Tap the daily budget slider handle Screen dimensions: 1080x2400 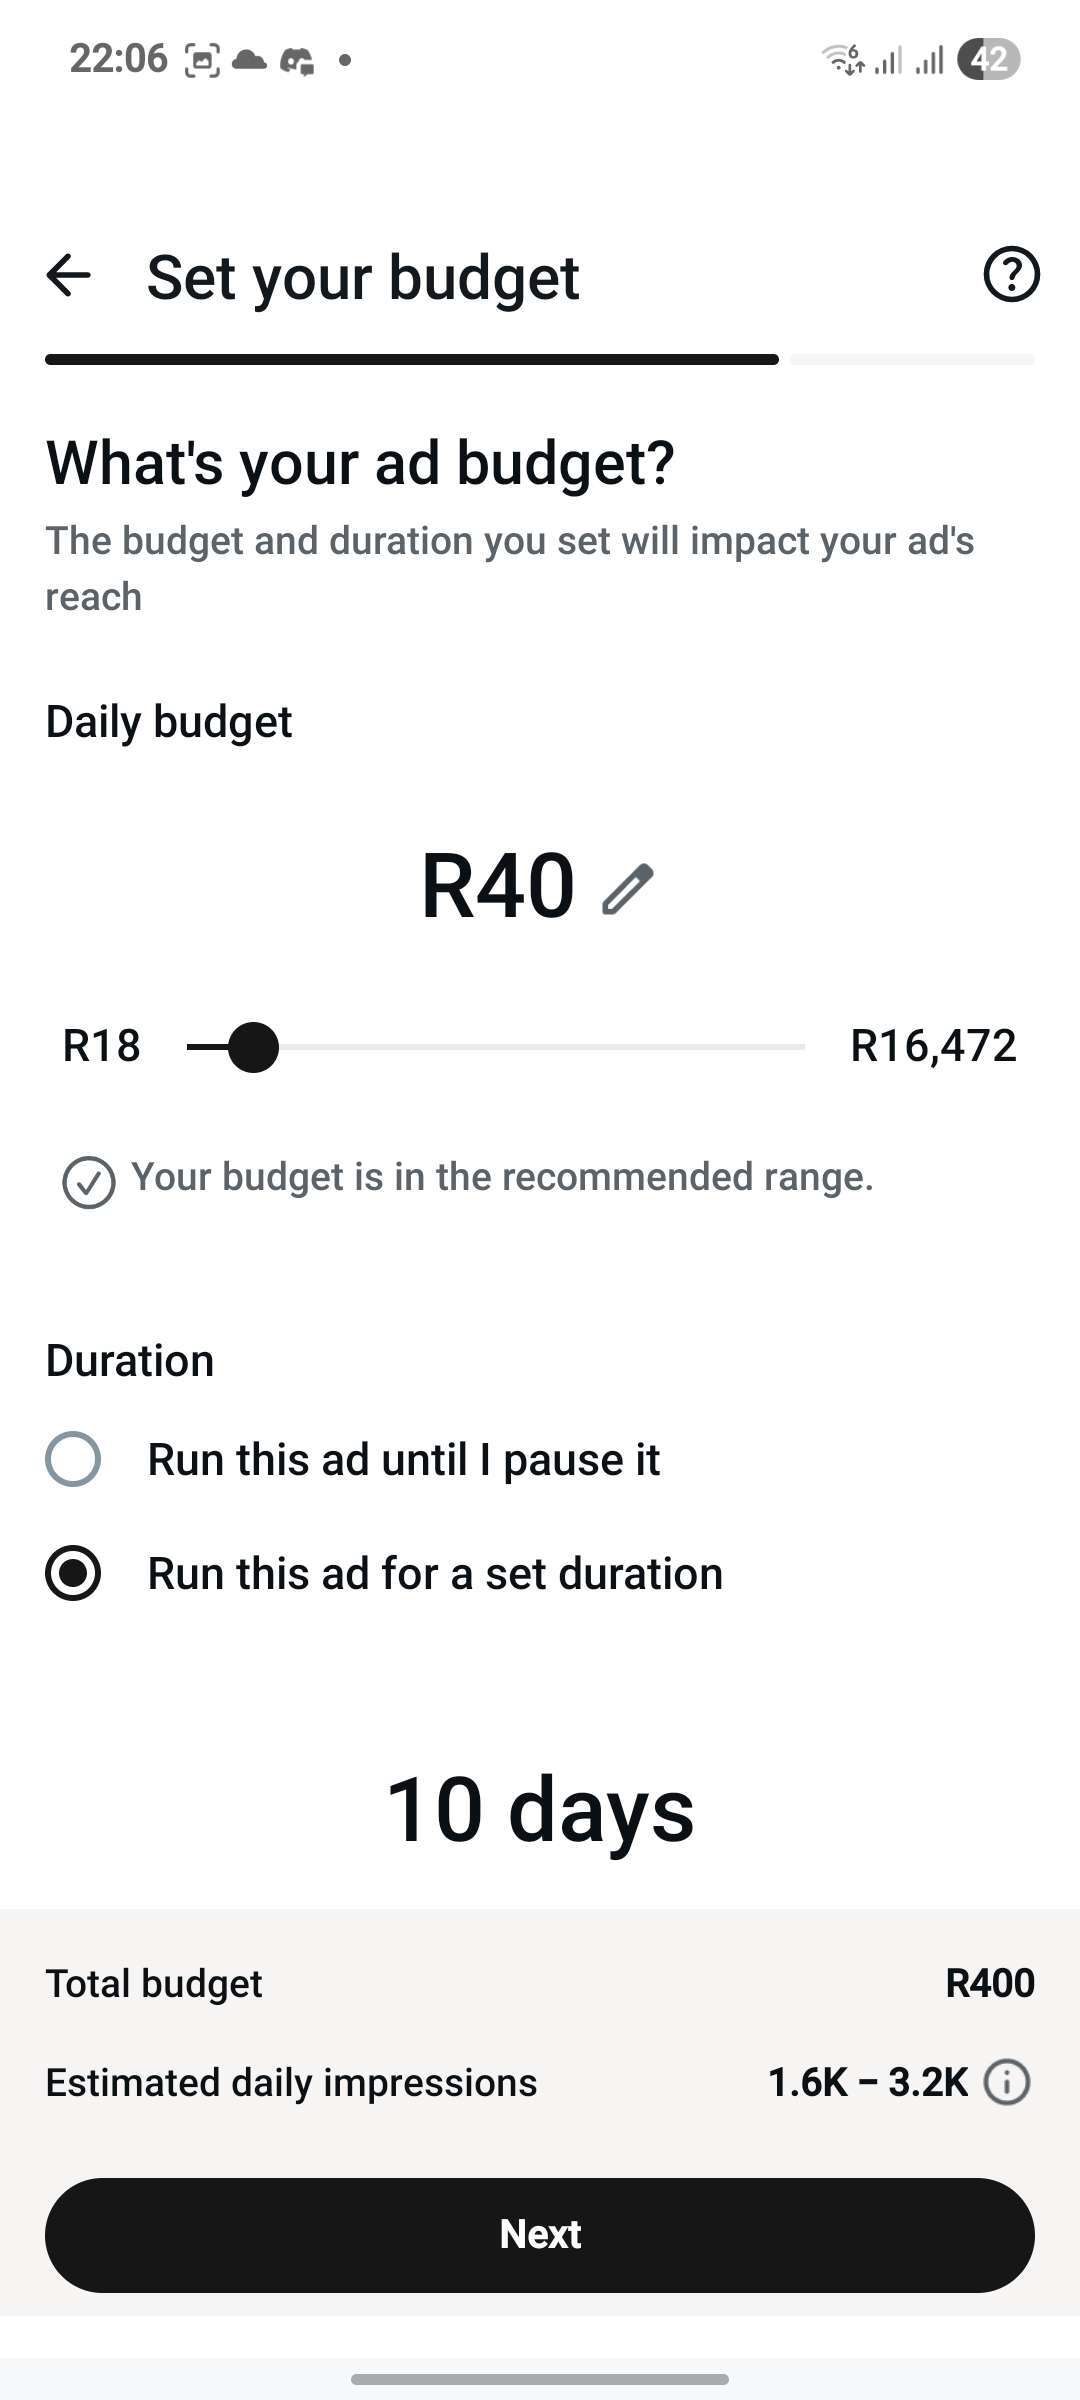tap(253, 1047)
